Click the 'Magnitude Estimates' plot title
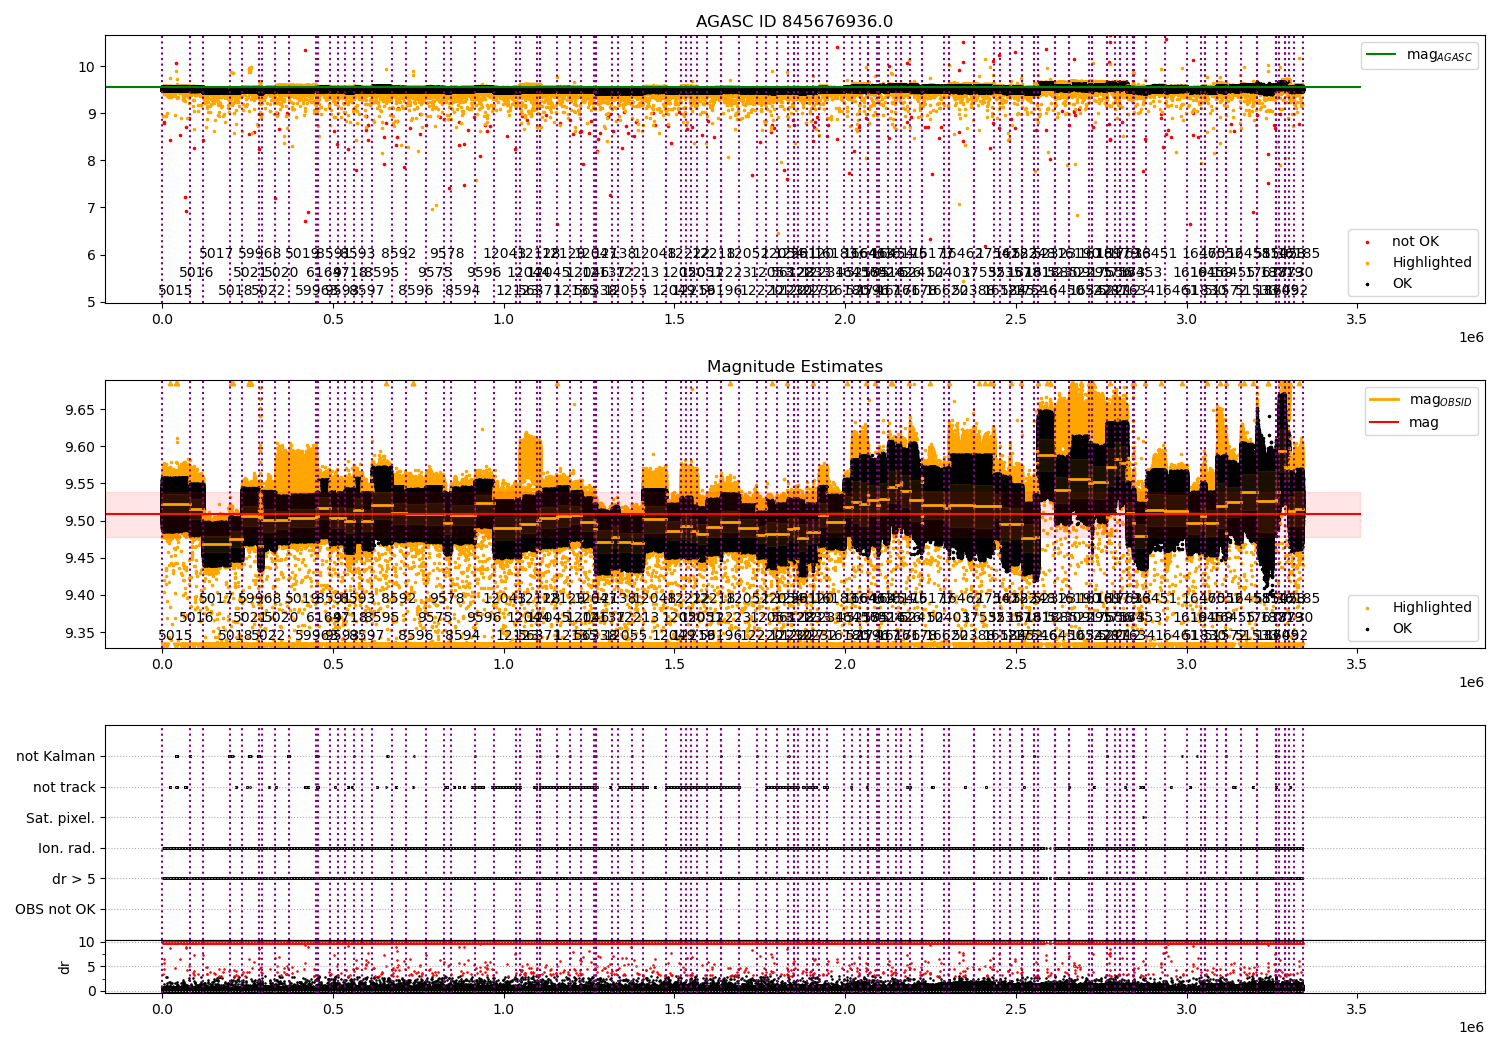 coord(794,367)
